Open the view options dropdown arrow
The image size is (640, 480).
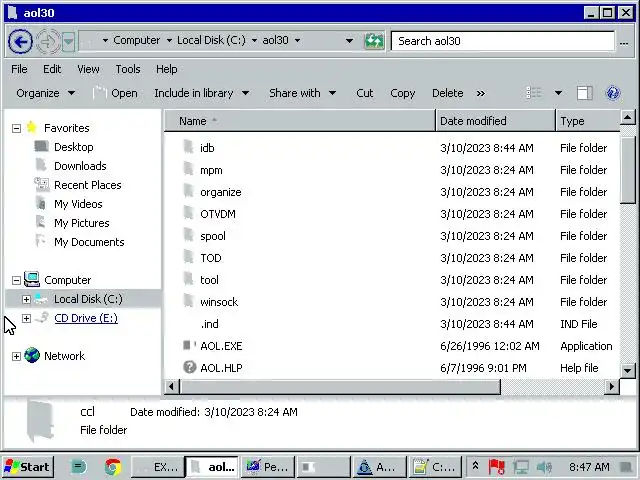pos(558,93)
